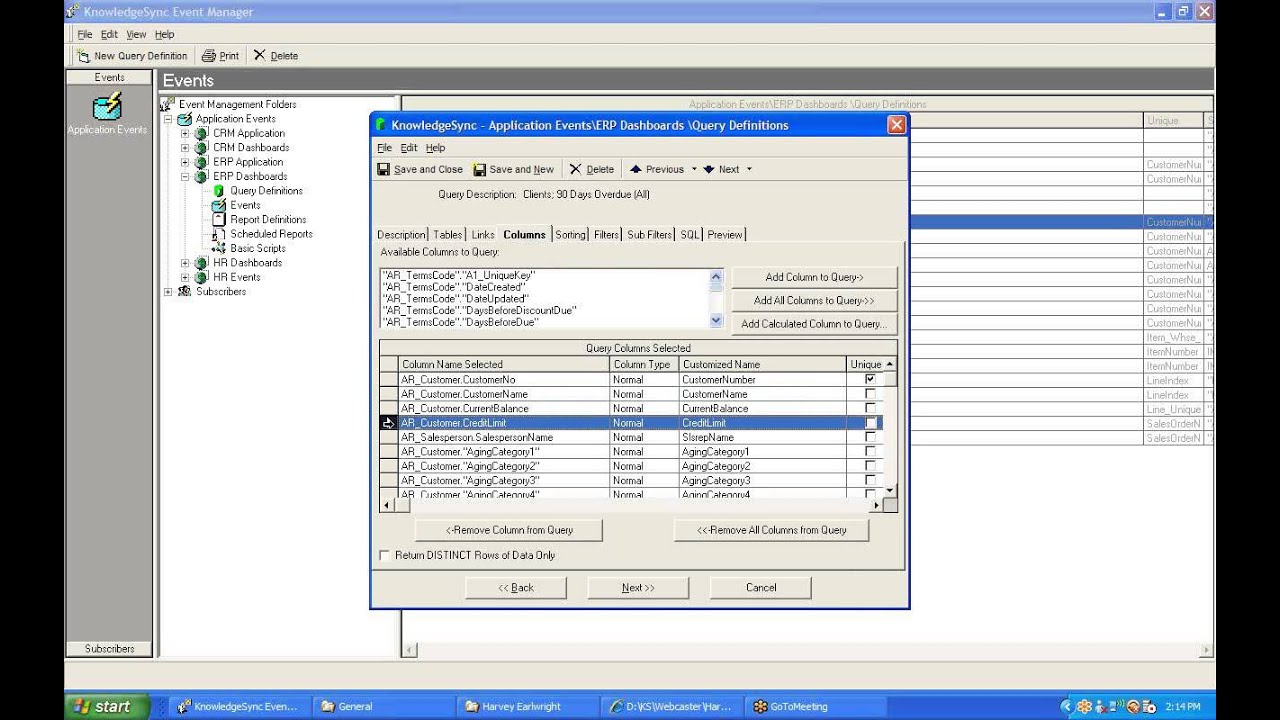The width and height of the screenshot is (1280, 720).
Task: Open the Previous button dropdown arrow
Action: click(x=694, y=169)
